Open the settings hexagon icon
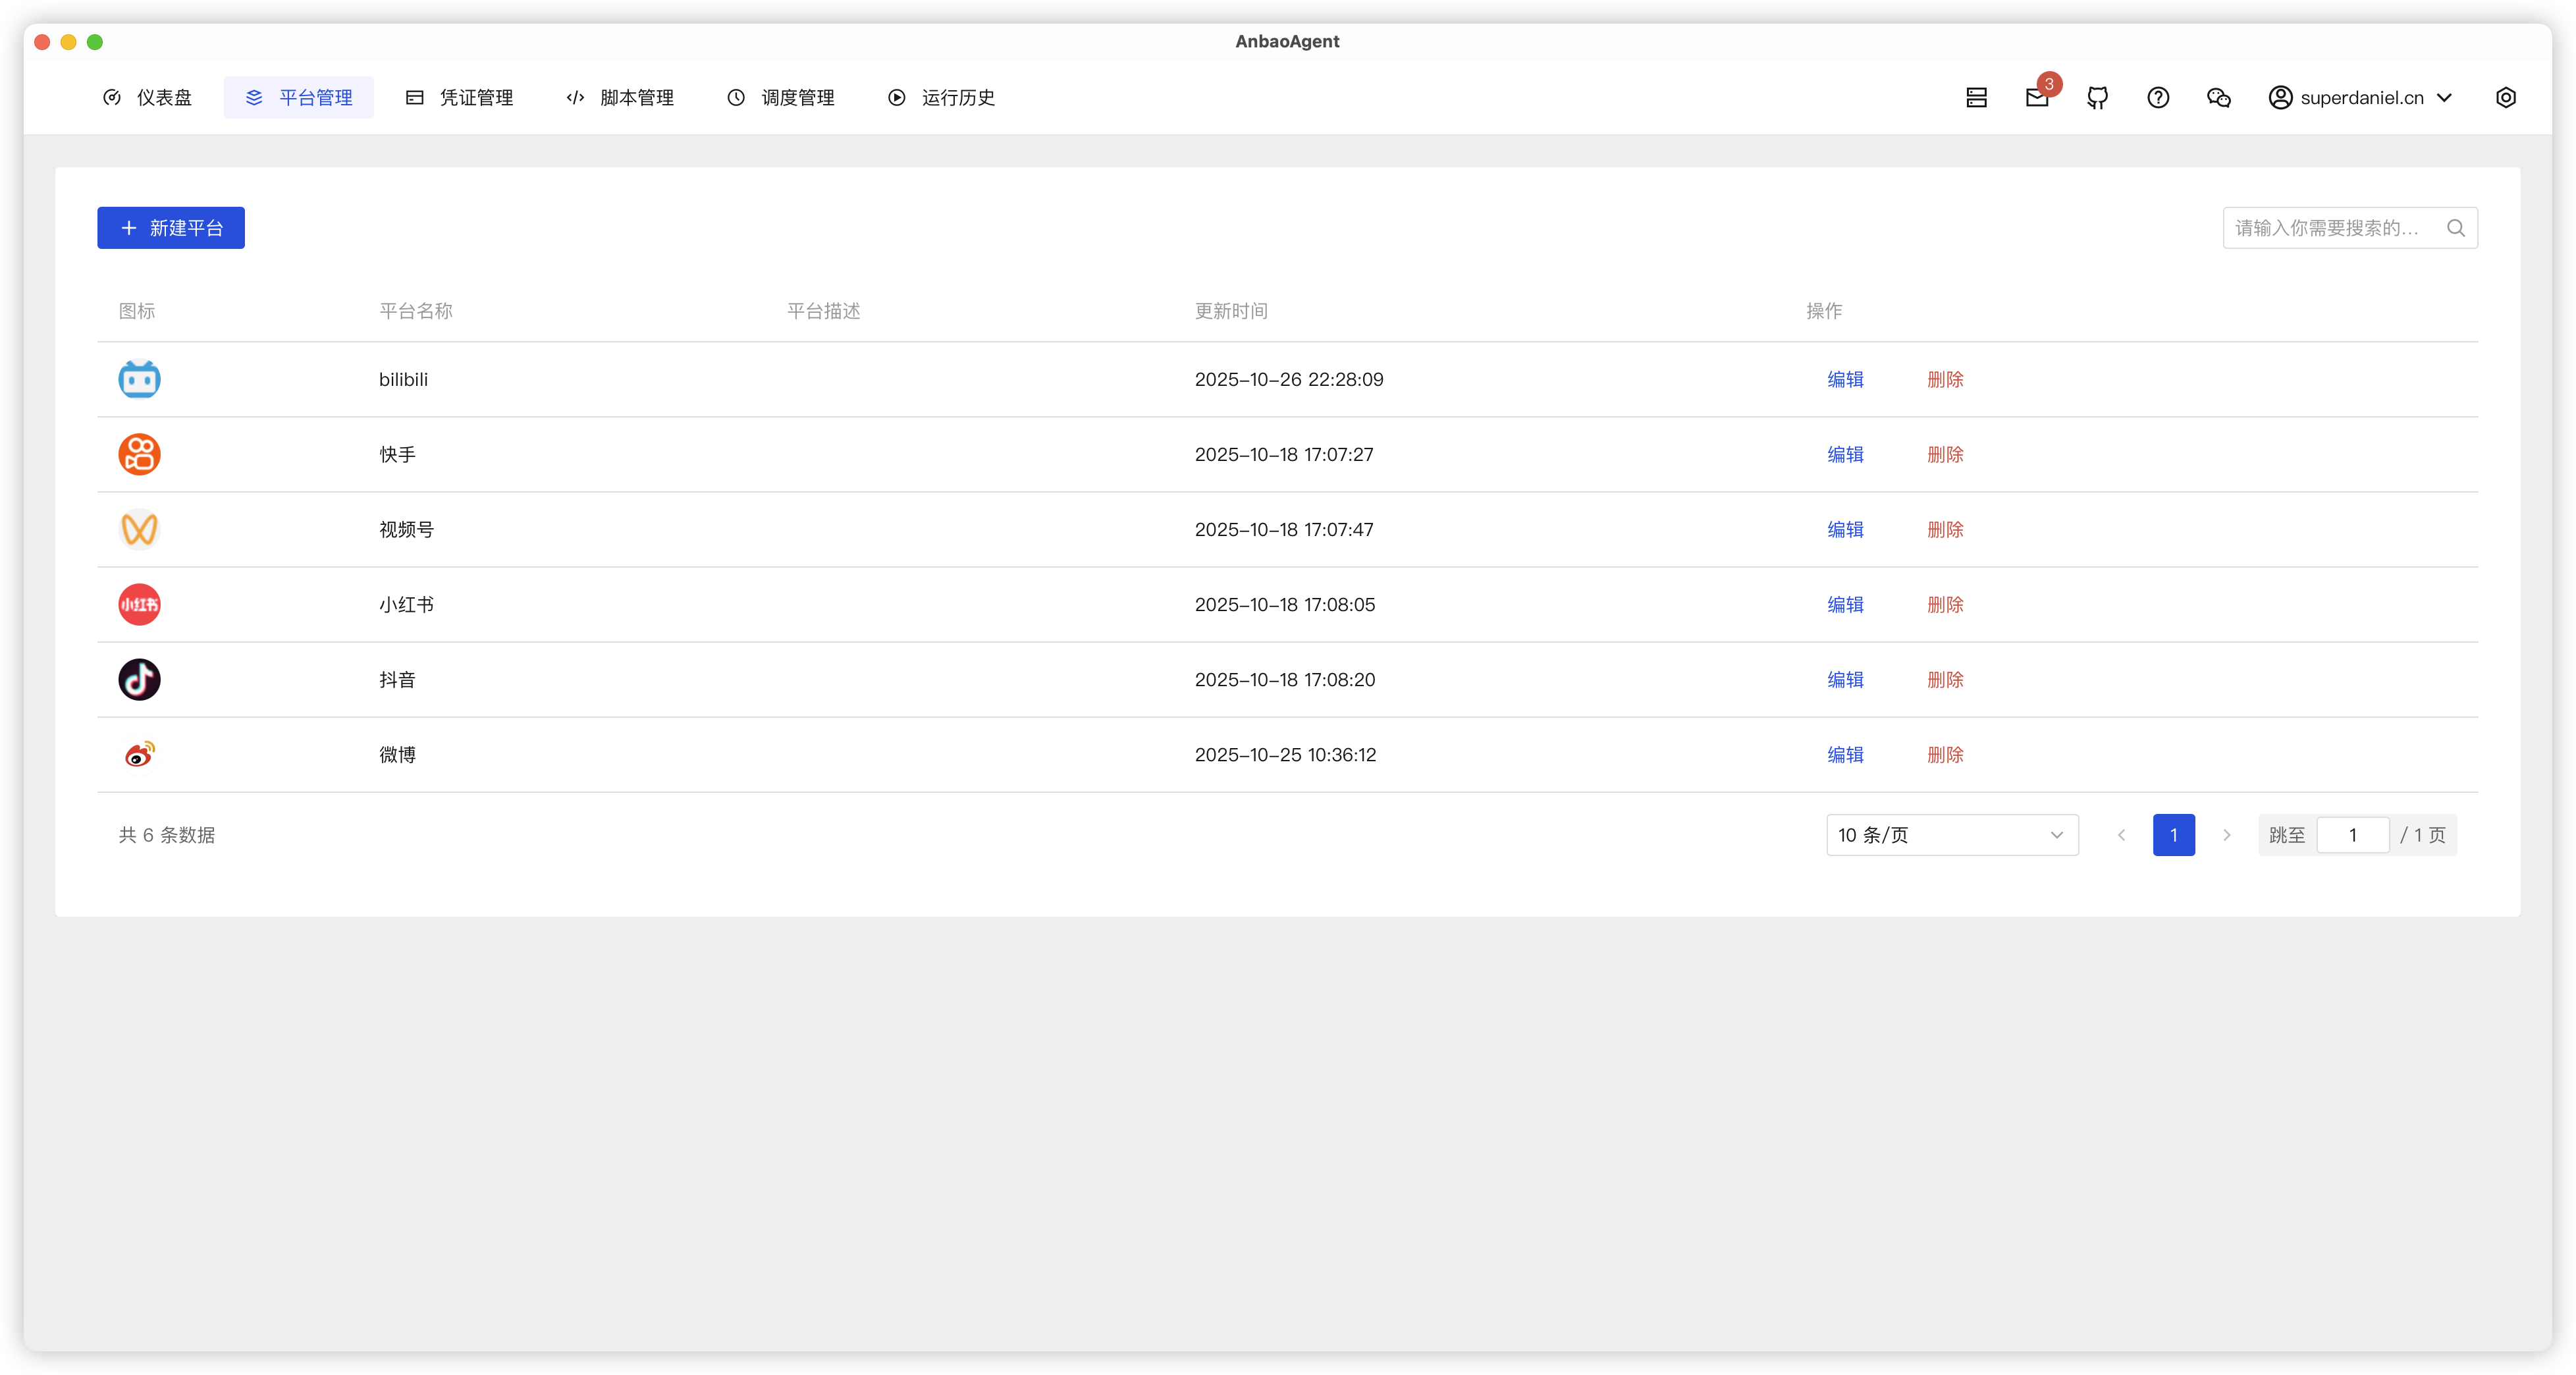The width and height of the screenshot is (2576, 1375). click(x=2505, y=97)
